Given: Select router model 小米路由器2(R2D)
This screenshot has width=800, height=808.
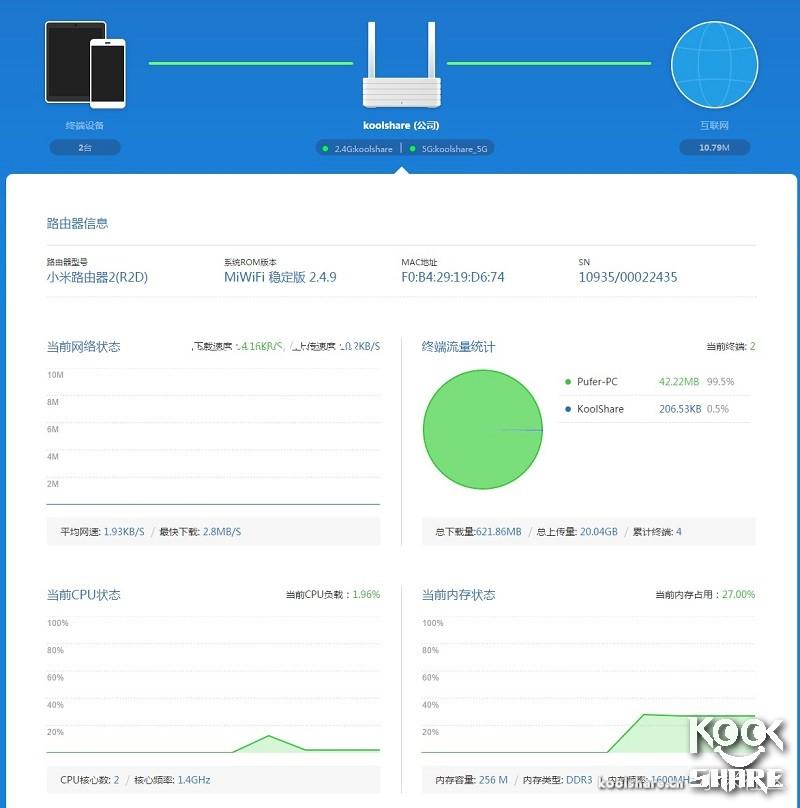Looking at the screenshot, I should coord(97,277).
